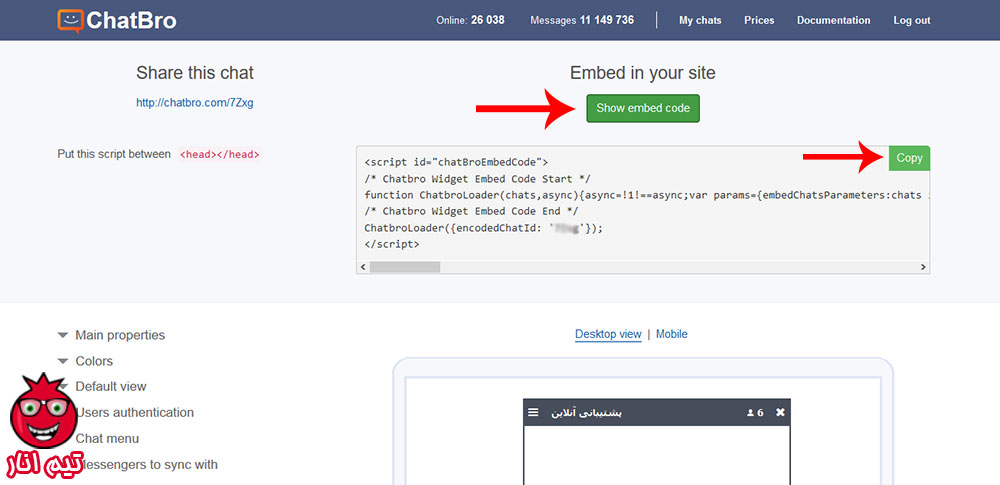Viewport: 1000px width, 485px height.
Task: Close the chat widget preview
Action: point(781,412)
